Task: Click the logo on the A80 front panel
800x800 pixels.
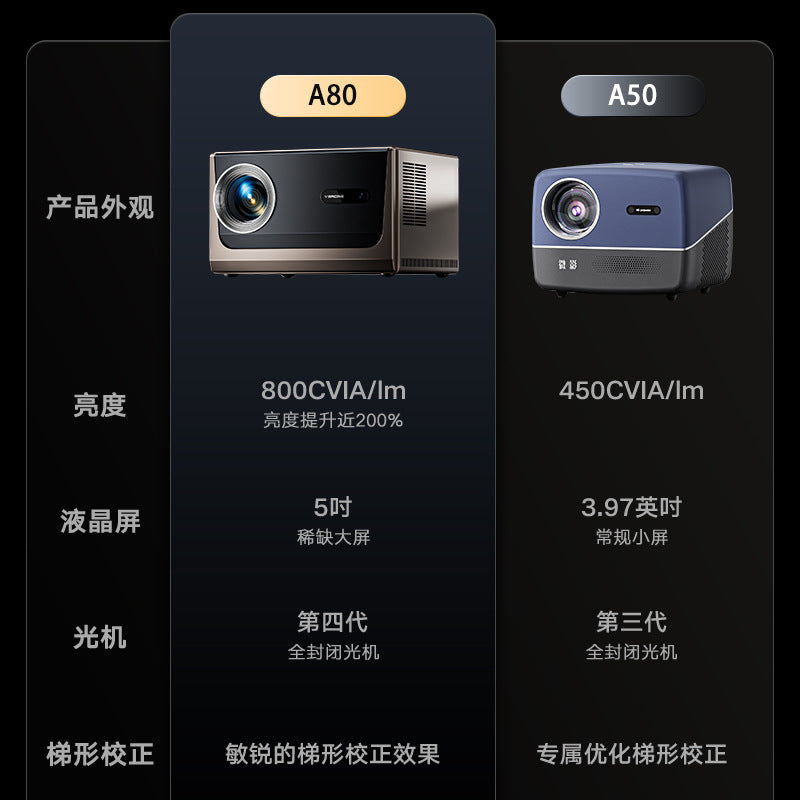Action: tap(335, 196)
